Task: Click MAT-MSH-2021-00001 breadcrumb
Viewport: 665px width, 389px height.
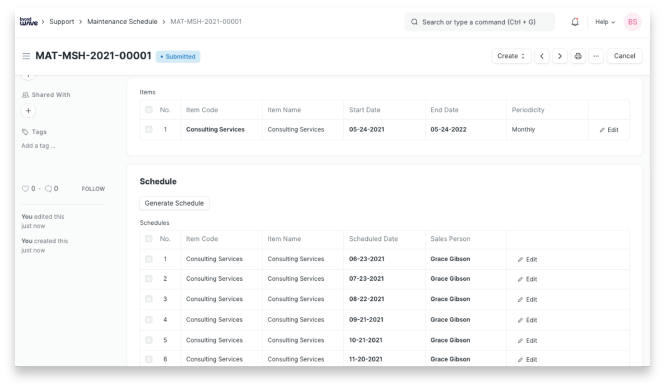Action: tap(206, 22)
